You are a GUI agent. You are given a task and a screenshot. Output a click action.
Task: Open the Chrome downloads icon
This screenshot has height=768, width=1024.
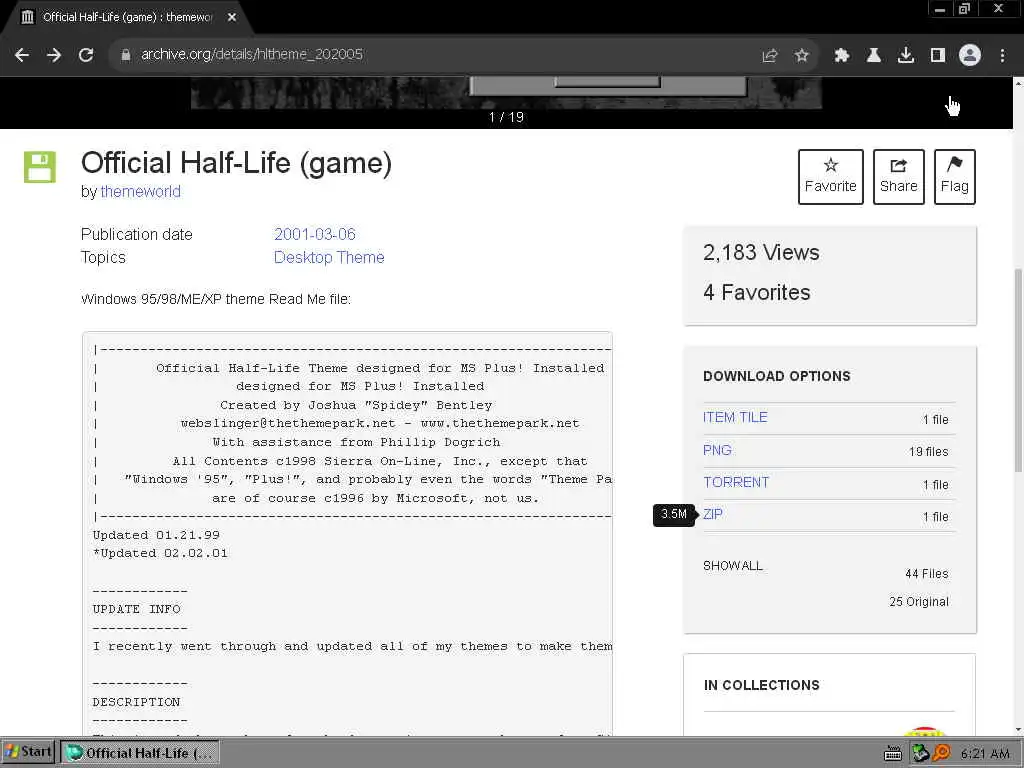pyautogui.click(x=905, y=56)
